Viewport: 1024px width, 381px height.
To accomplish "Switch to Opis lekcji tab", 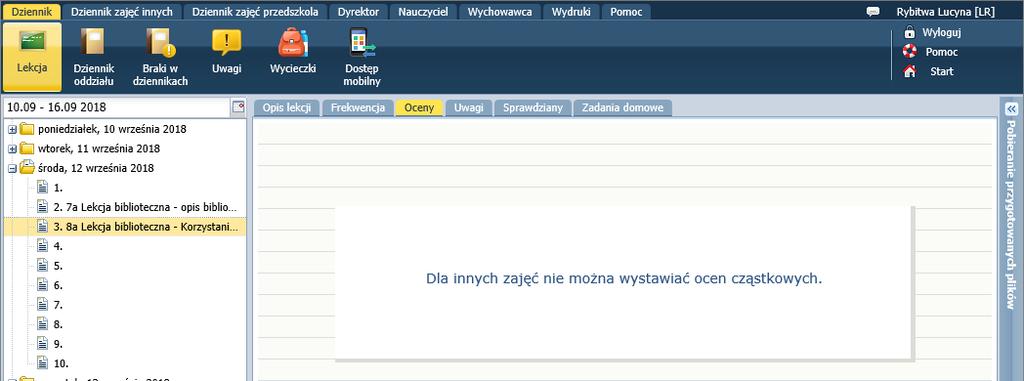I will point(287,108).
